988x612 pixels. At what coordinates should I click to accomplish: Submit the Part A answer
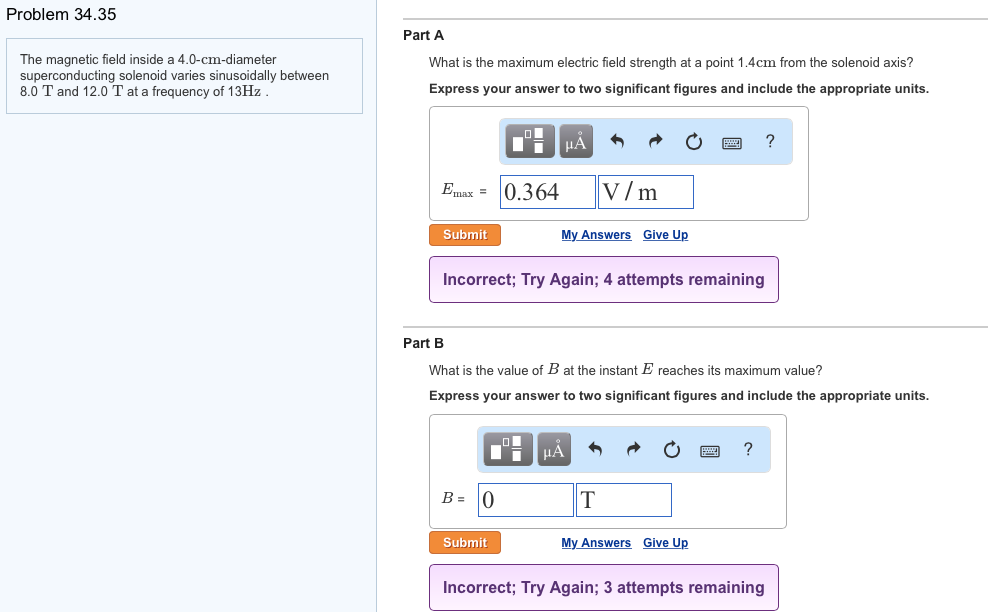coord(465,234)
